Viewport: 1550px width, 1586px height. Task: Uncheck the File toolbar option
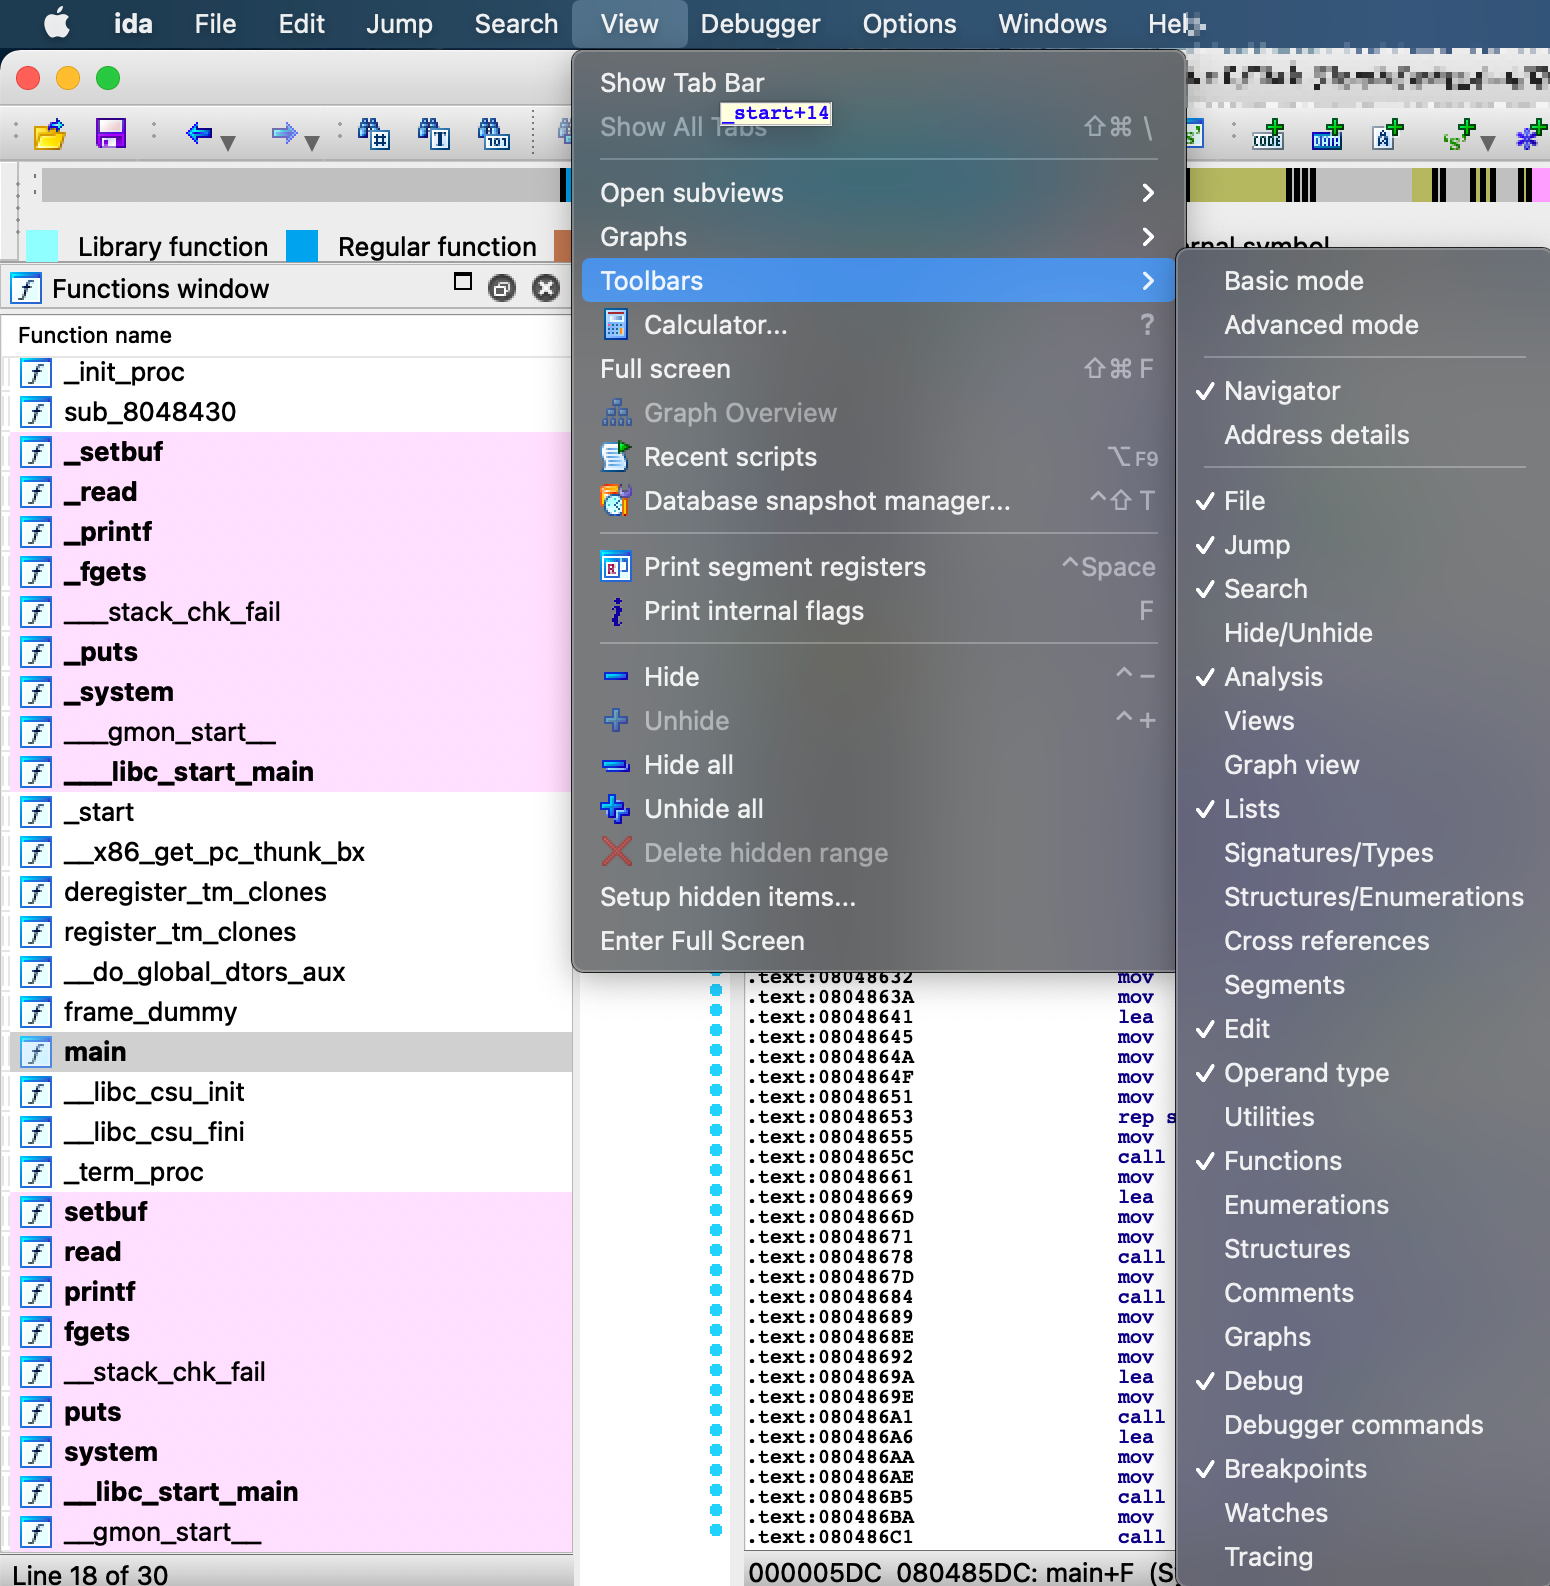pos(1364,501)
